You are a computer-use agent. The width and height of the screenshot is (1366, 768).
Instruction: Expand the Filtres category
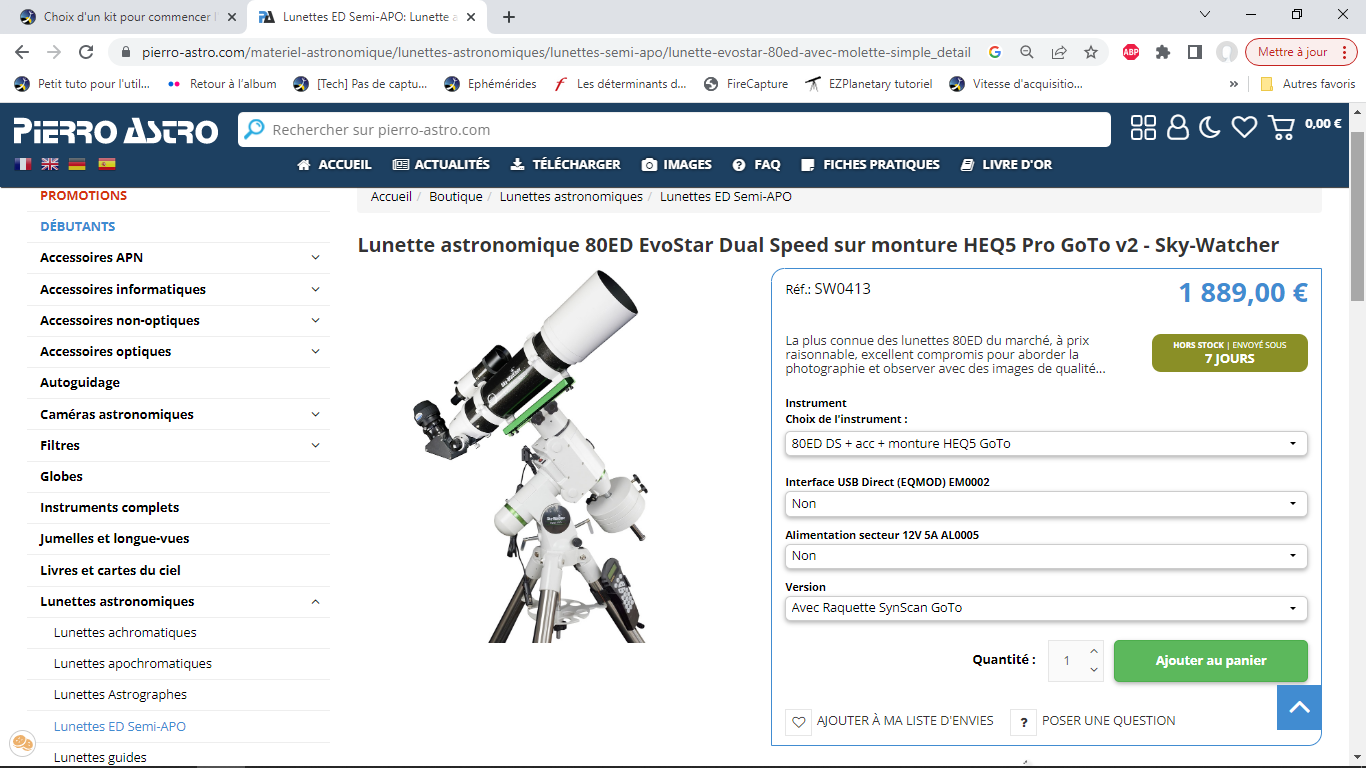[x=316, y=446]
